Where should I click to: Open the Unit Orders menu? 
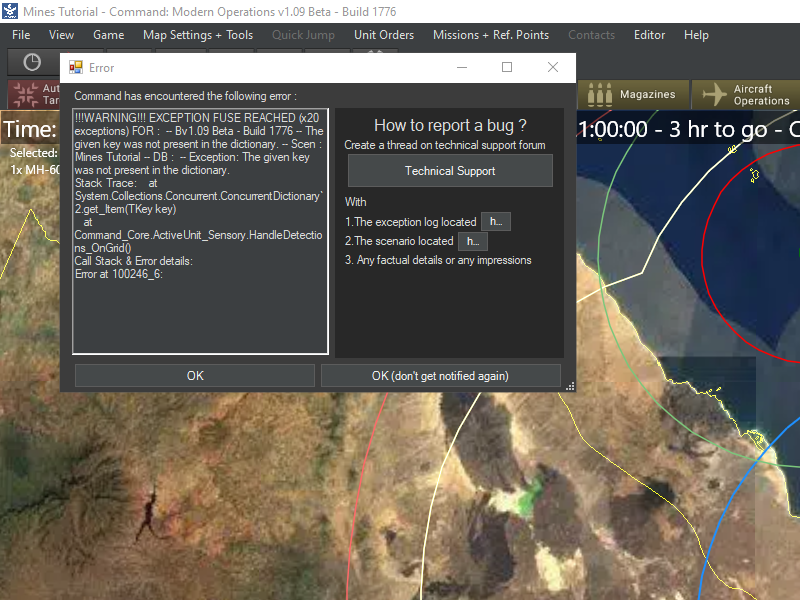point(383,35)
